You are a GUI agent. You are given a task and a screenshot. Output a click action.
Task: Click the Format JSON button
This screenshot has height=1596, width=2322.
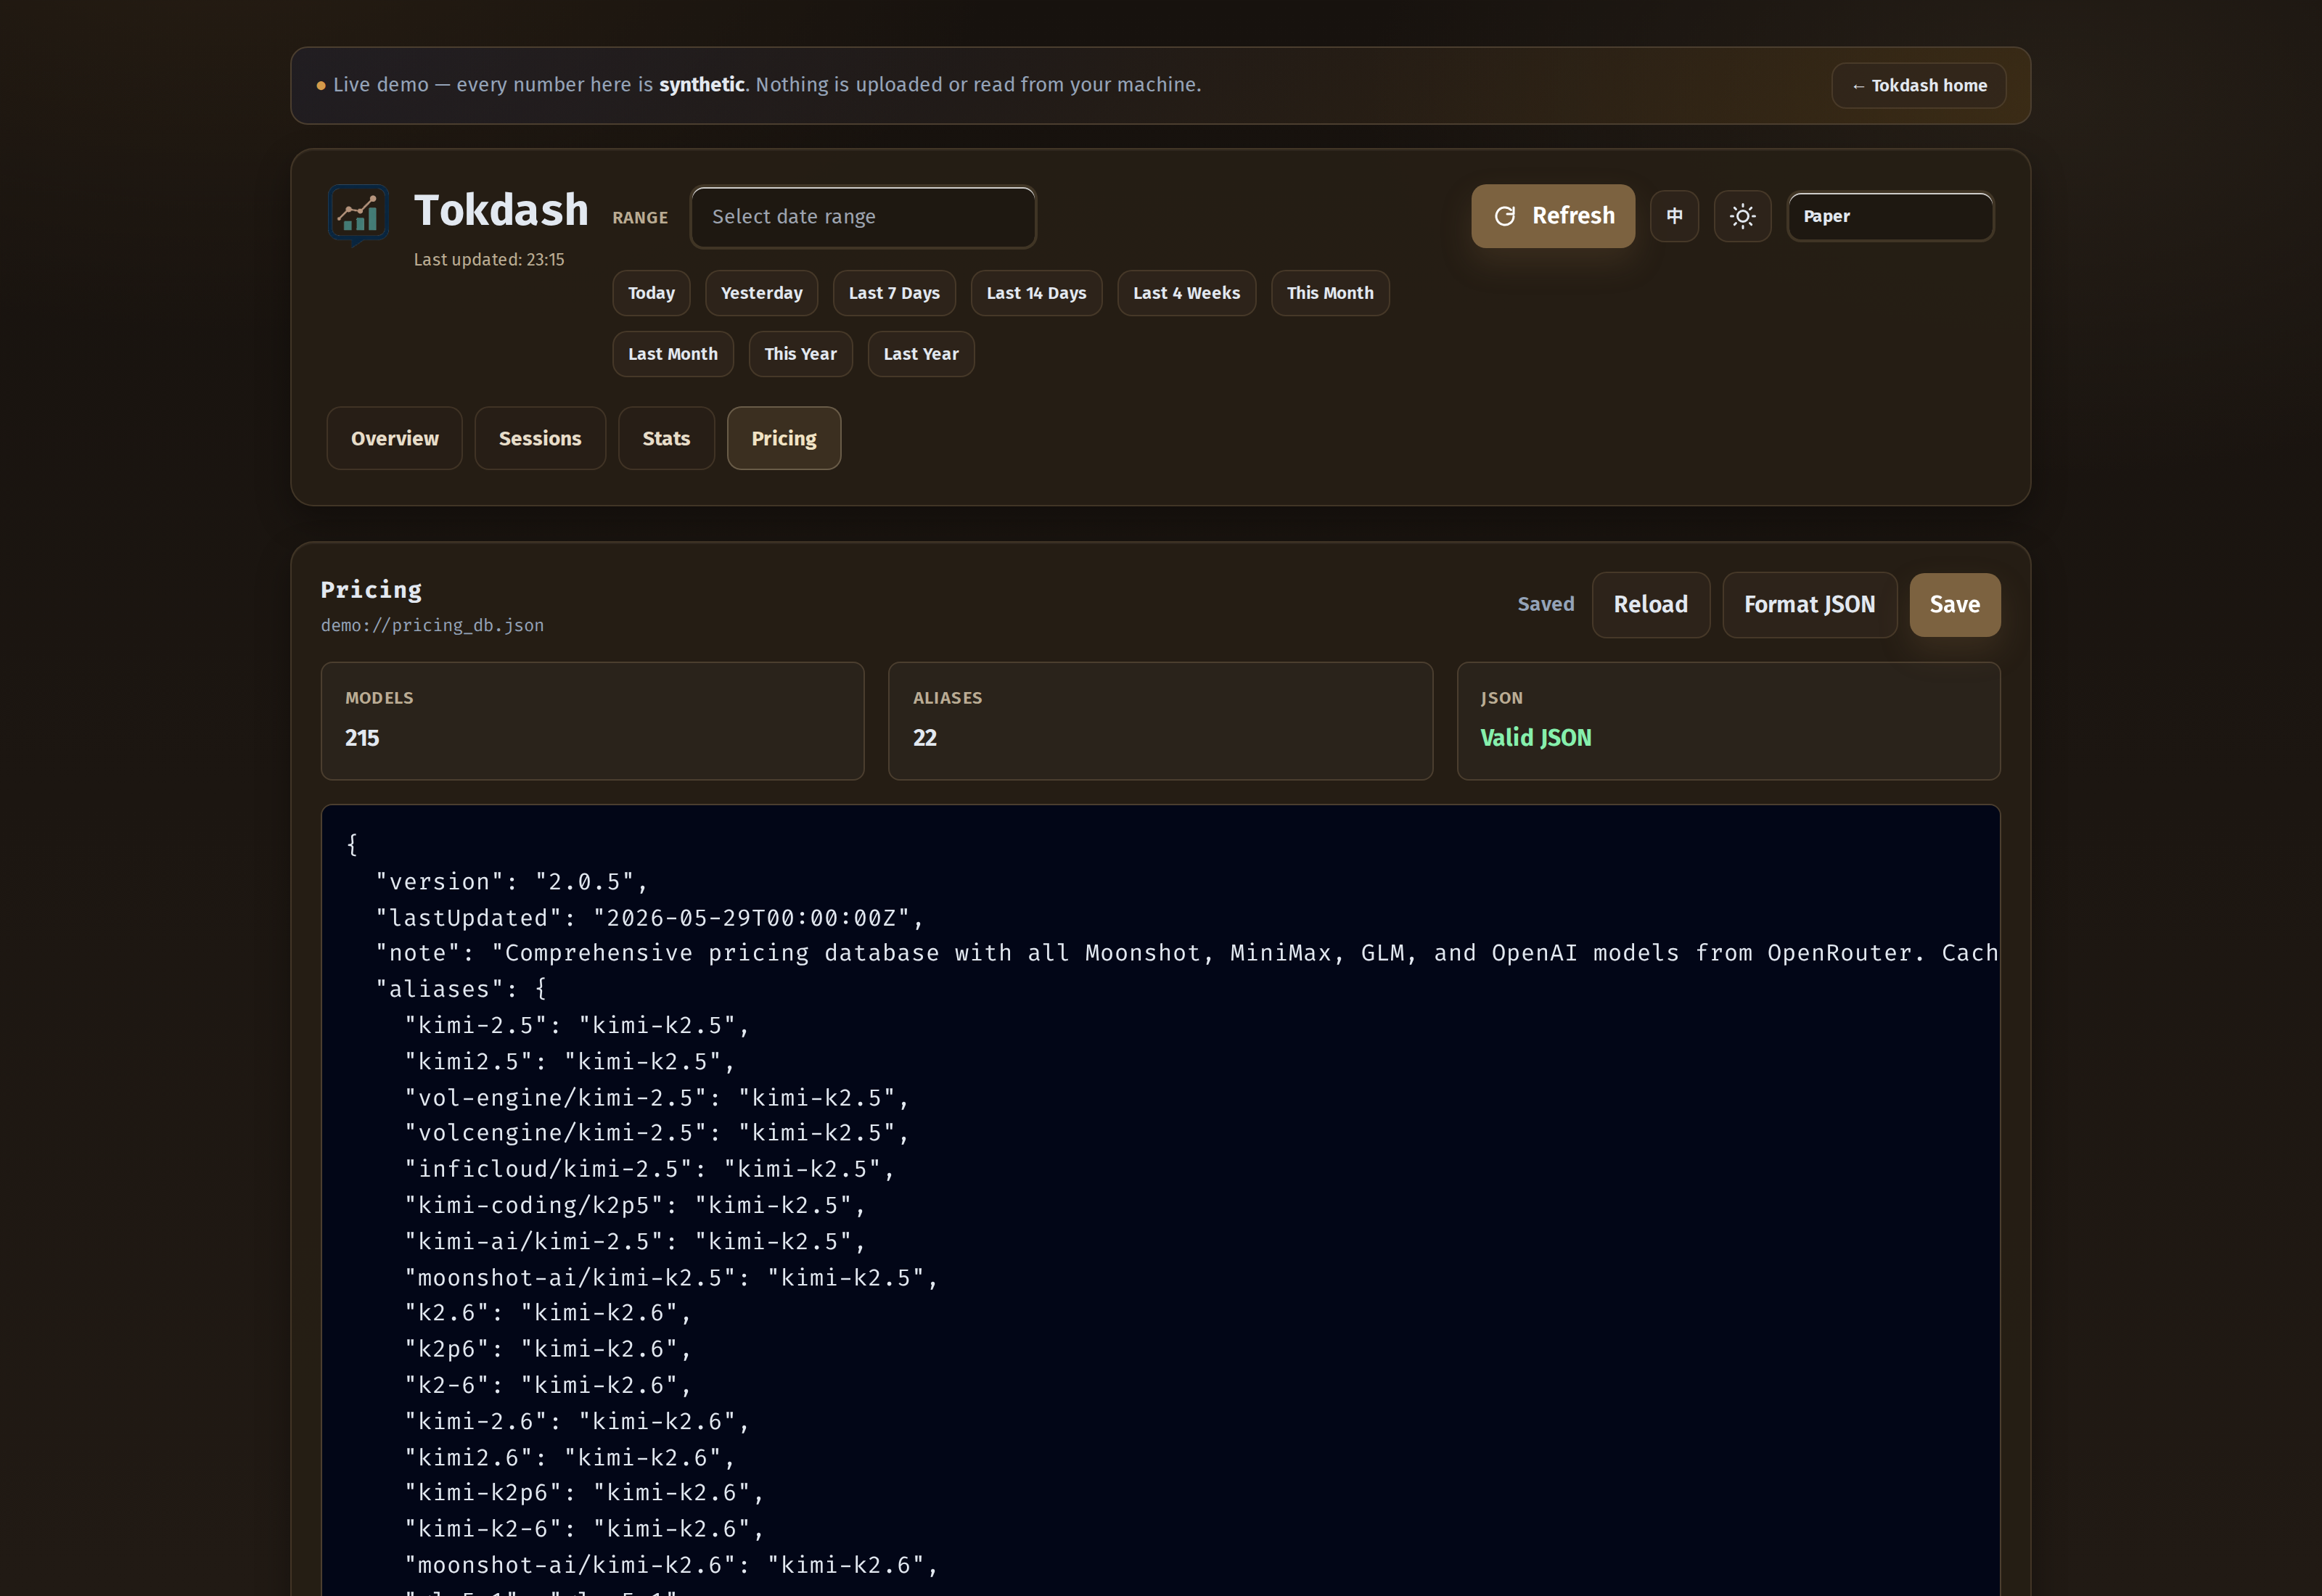[x=1809, y=605]
